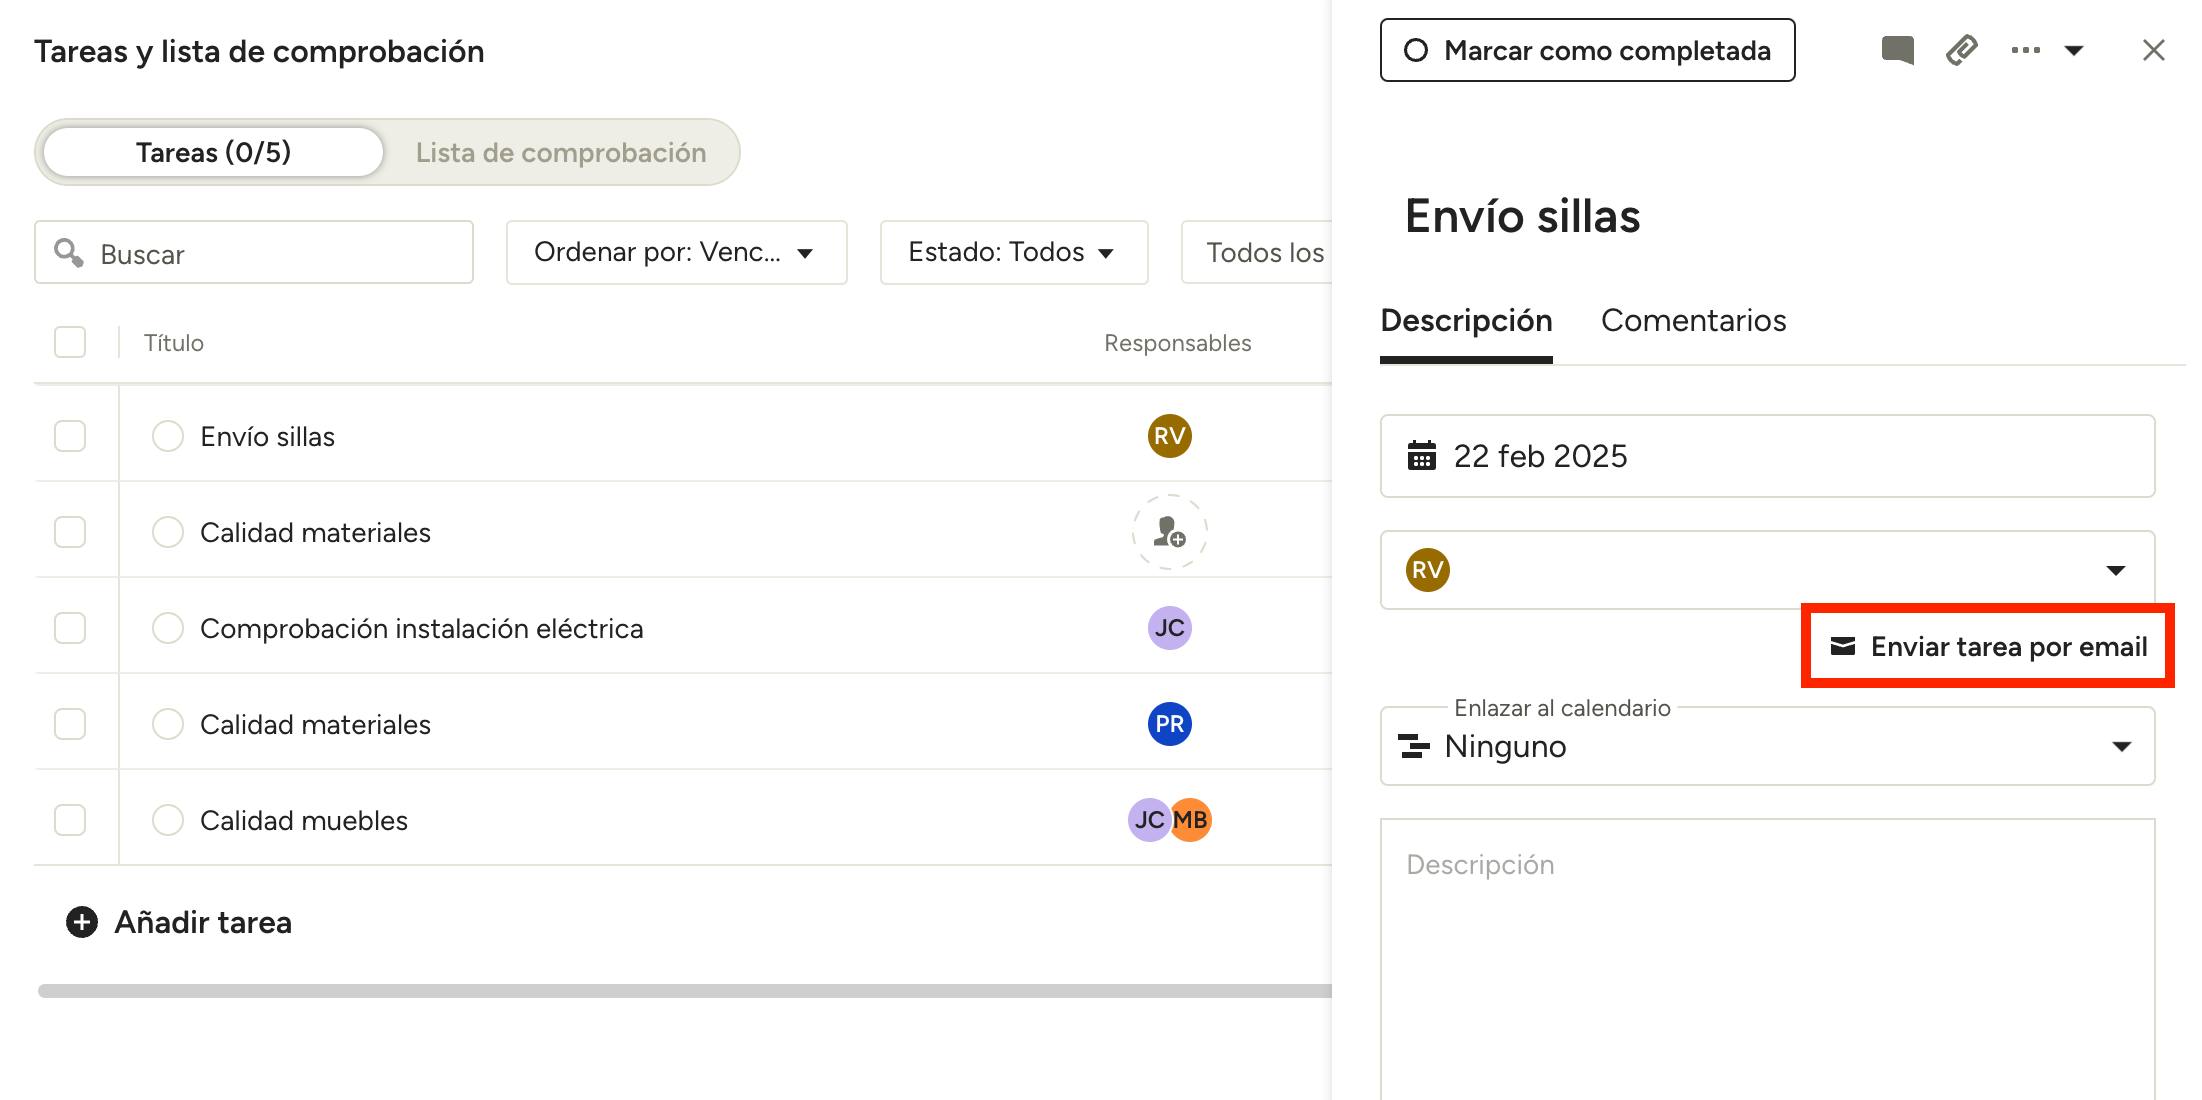Open the three-dots more options menu
2202x1100 pixels.
point(2025,50)
